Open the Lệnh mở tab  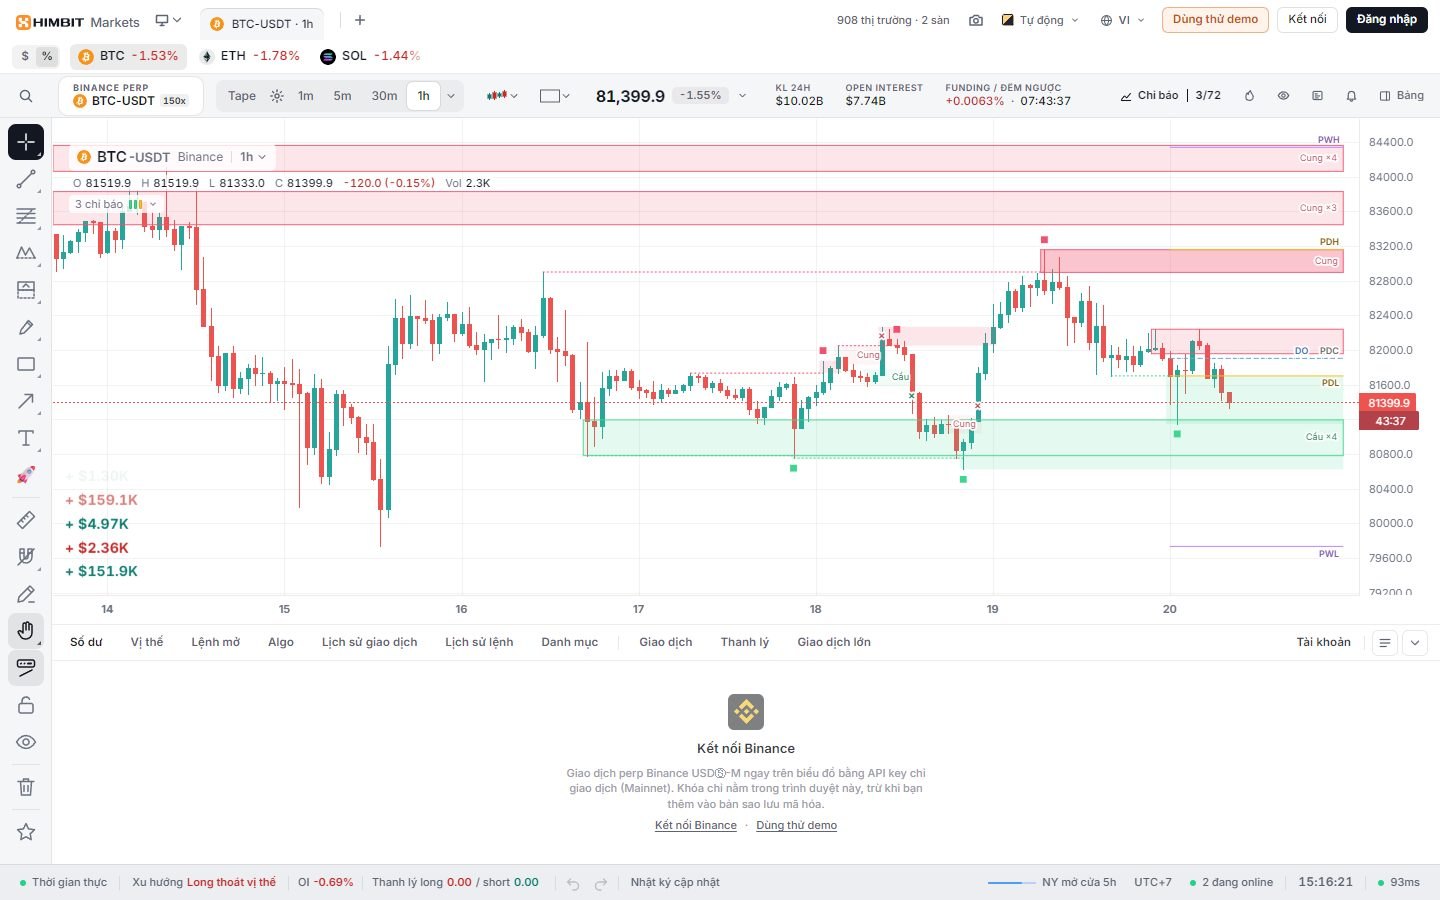[x=216, y=642]
